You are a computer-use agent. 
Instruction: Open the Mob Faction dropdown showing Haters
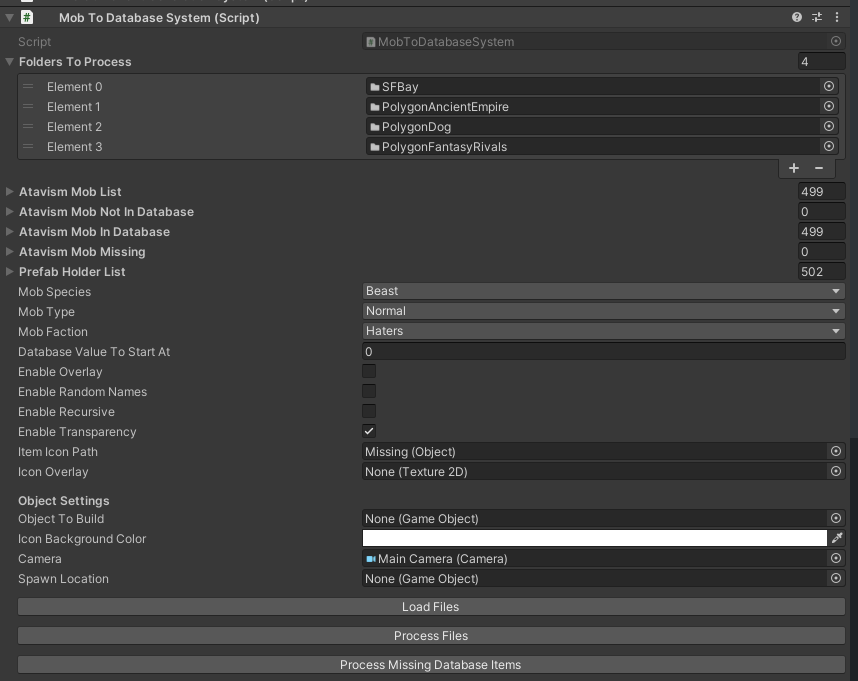coord(600,331)
